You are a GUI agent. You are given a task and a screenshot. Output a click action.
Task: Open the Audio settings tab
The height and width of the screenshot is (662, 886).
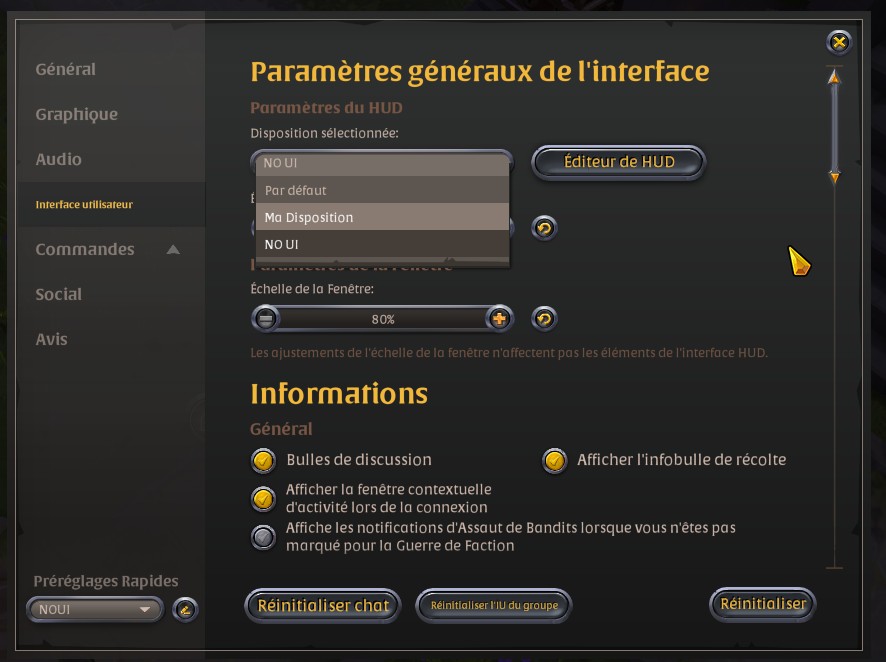click(59, 159)
